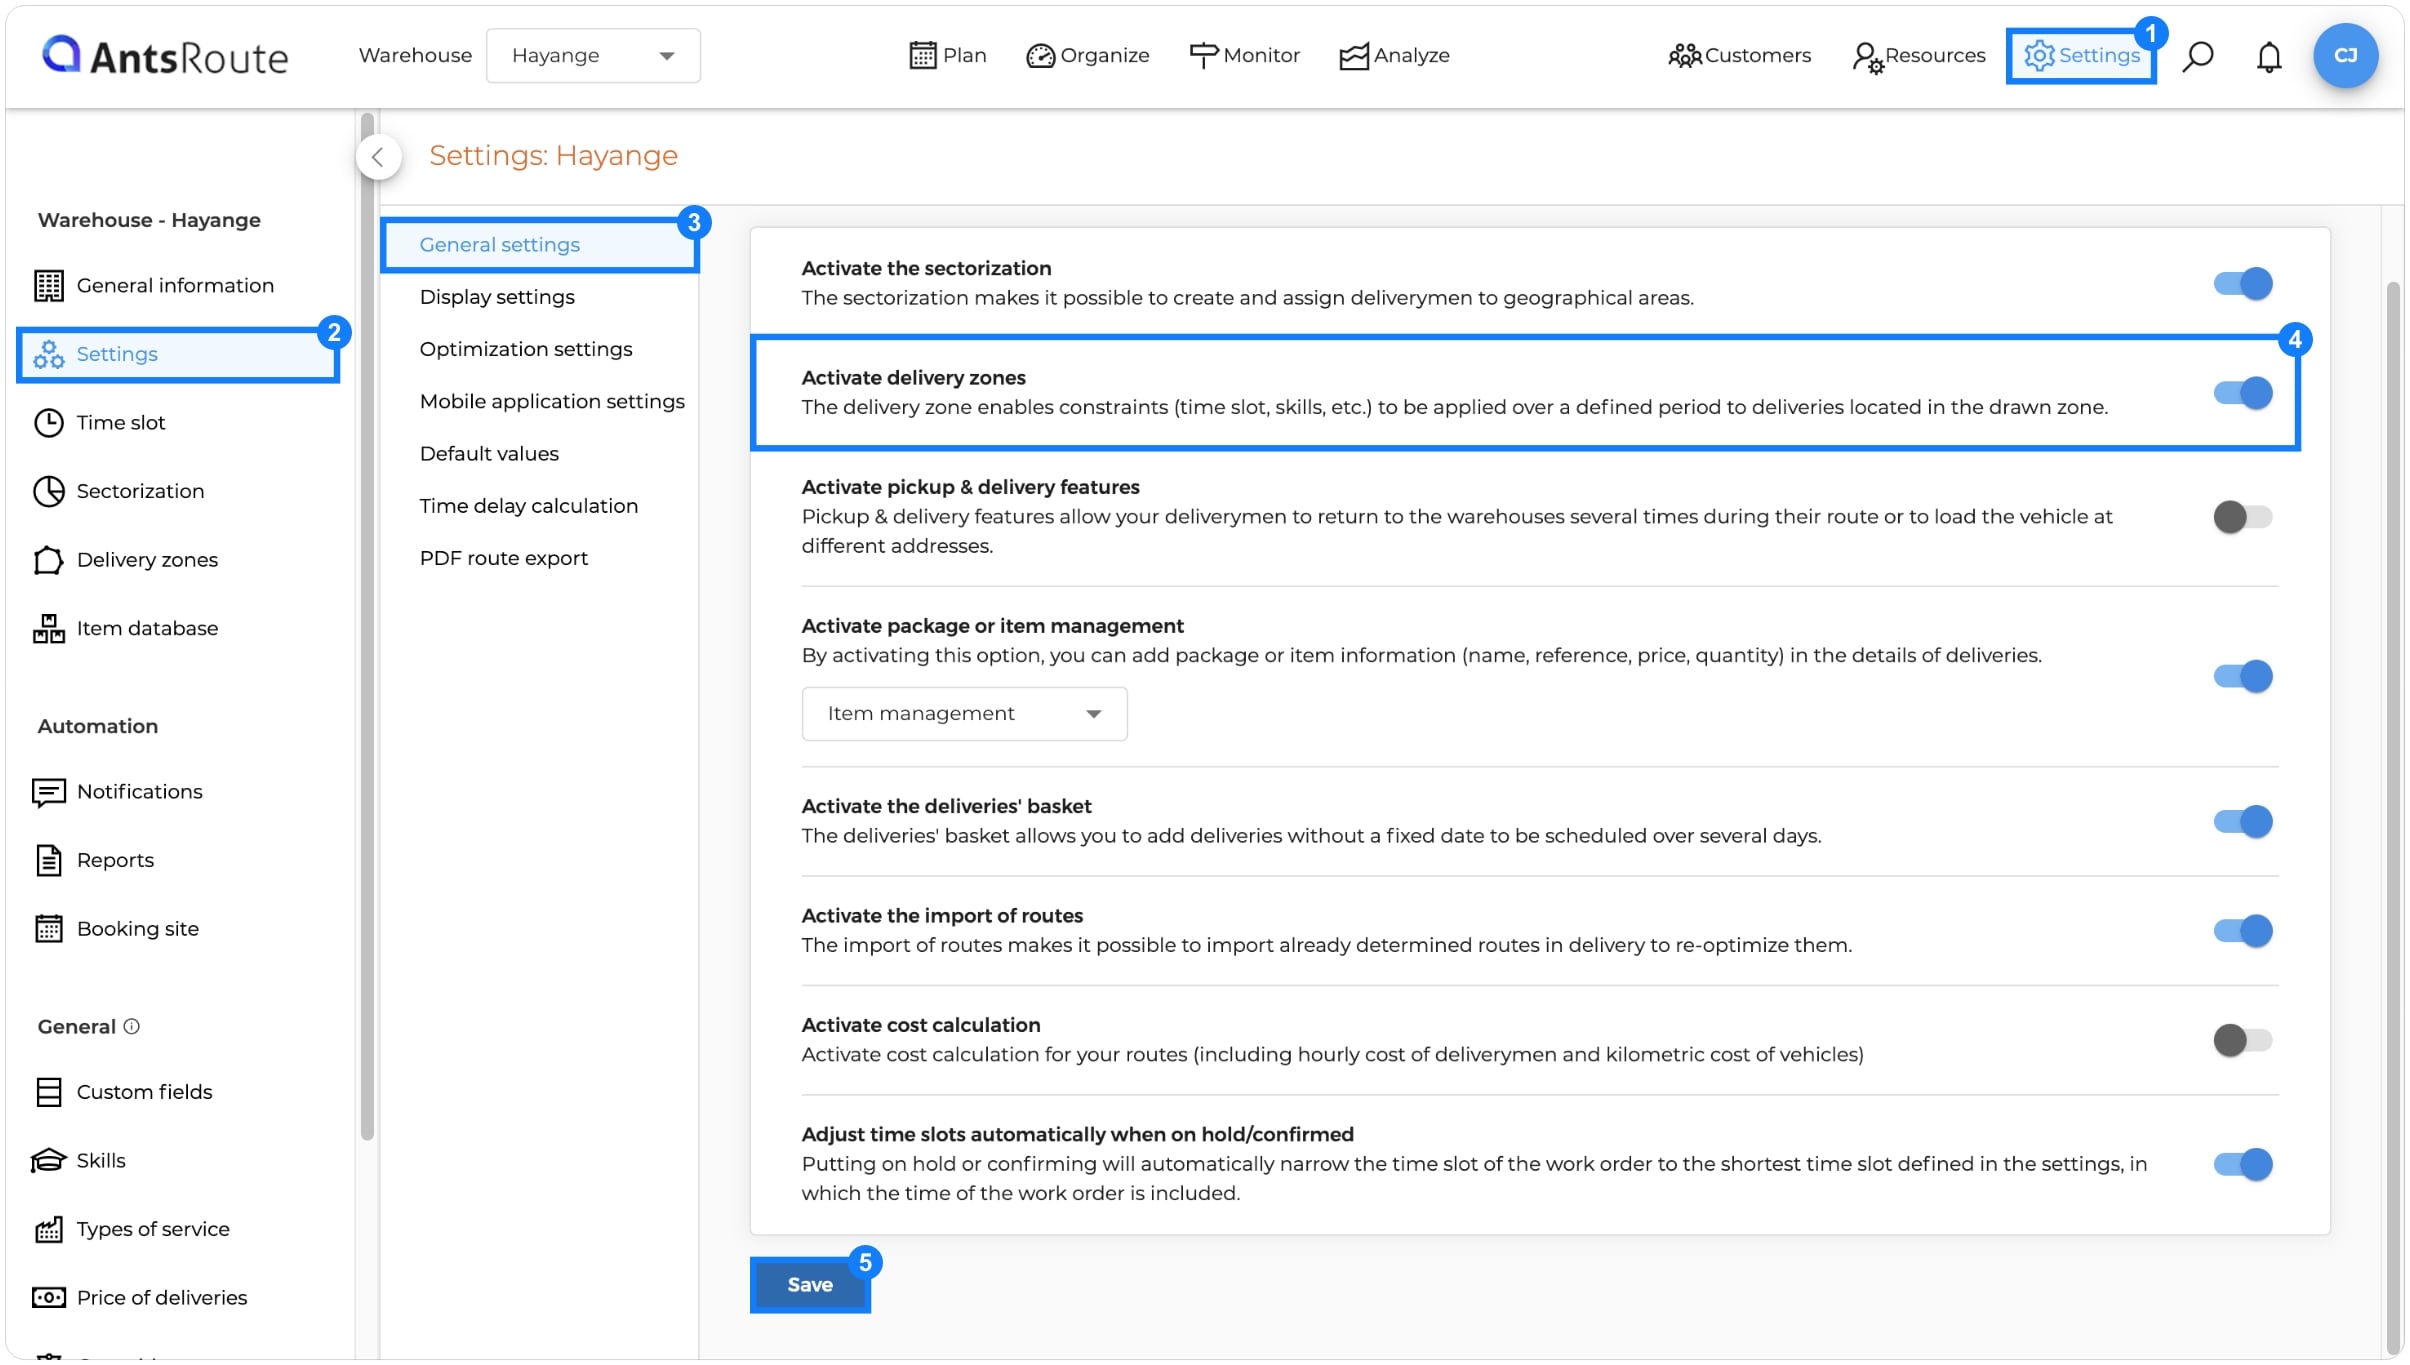Click the Organize gauge icon
The height and width of the screenshot is (1365, 2410).
pos(1040,56)
